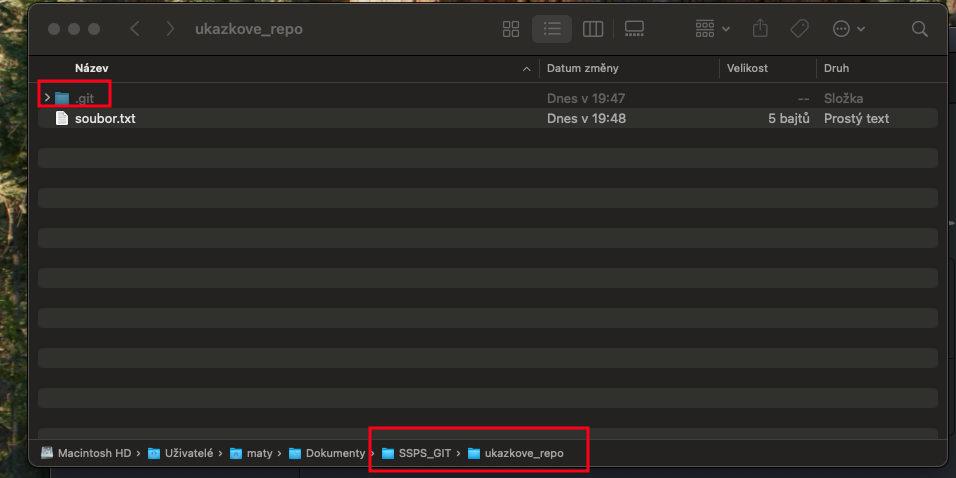Click the soubor.txt document icon
Viewport: 956px width, 478px height.
pyautogui.click(x=62, y=118)
